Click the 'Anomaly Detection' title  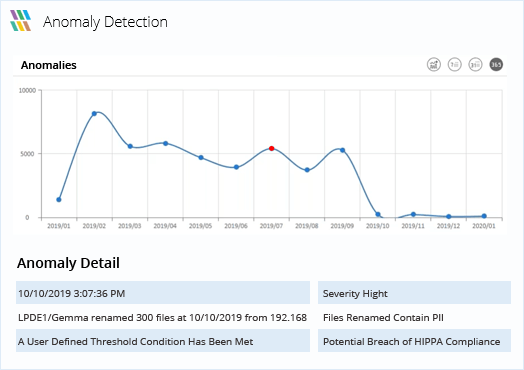(105, 22)
